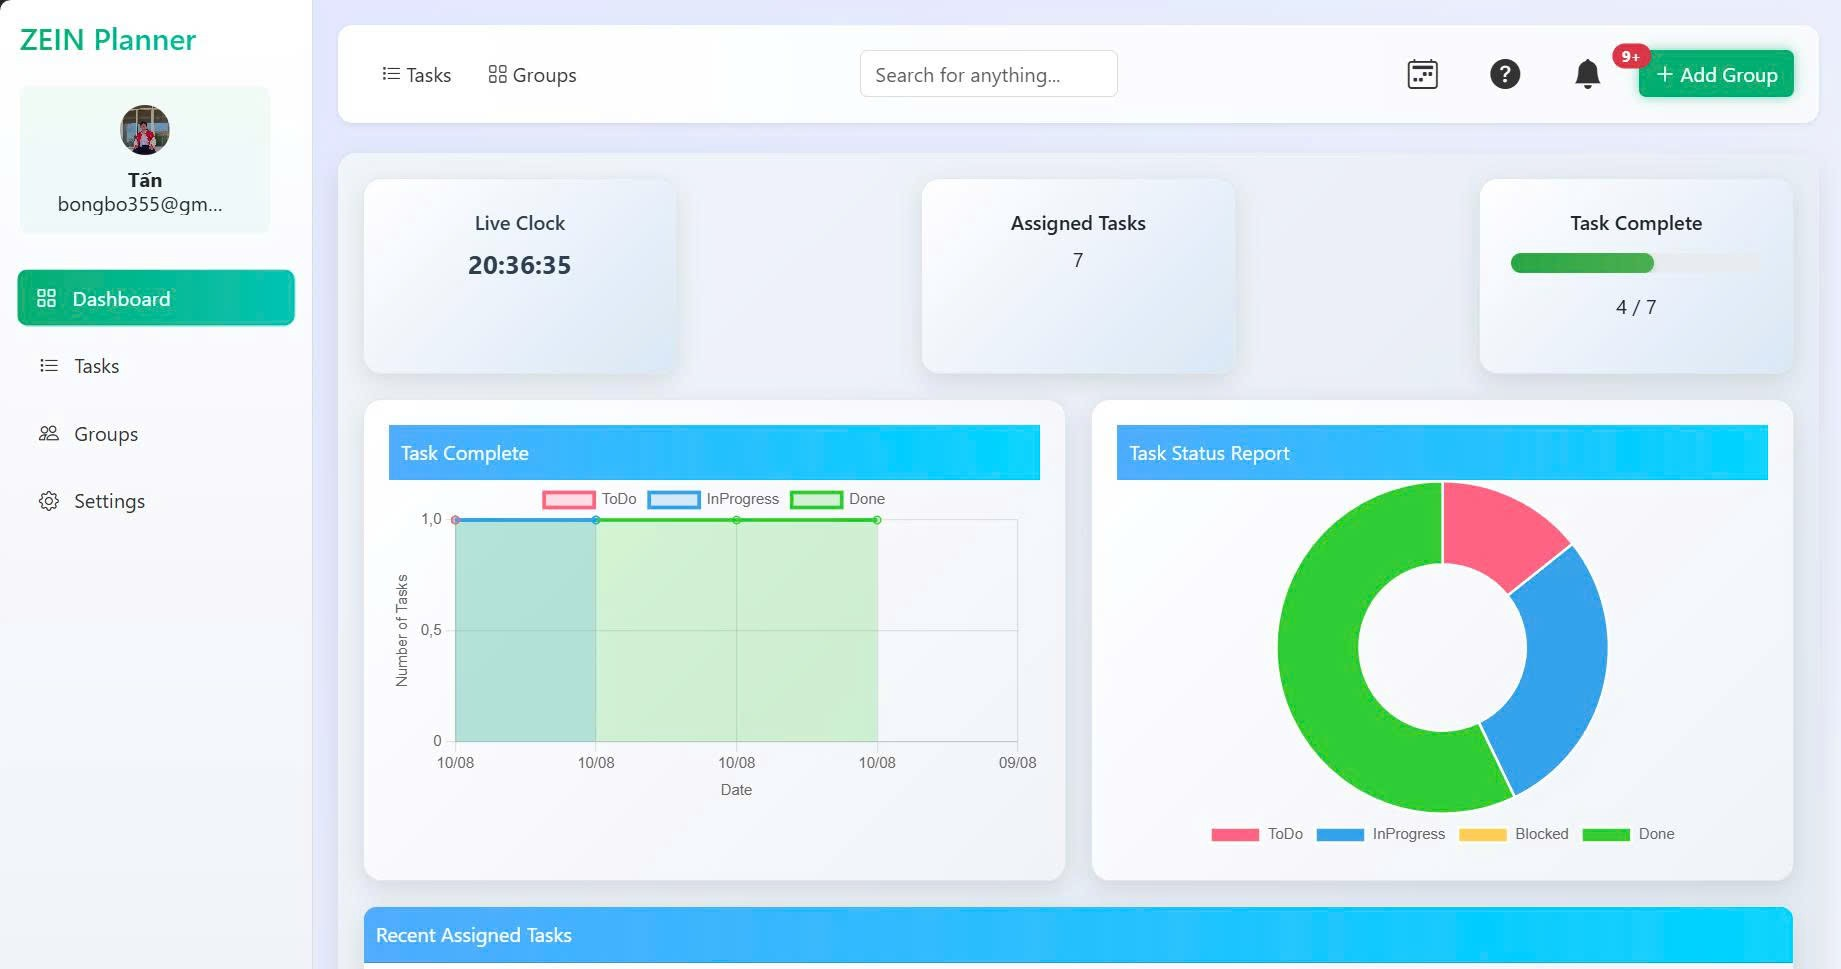
Task: Open Tasks in the sidebar
Action: (96, 366)
